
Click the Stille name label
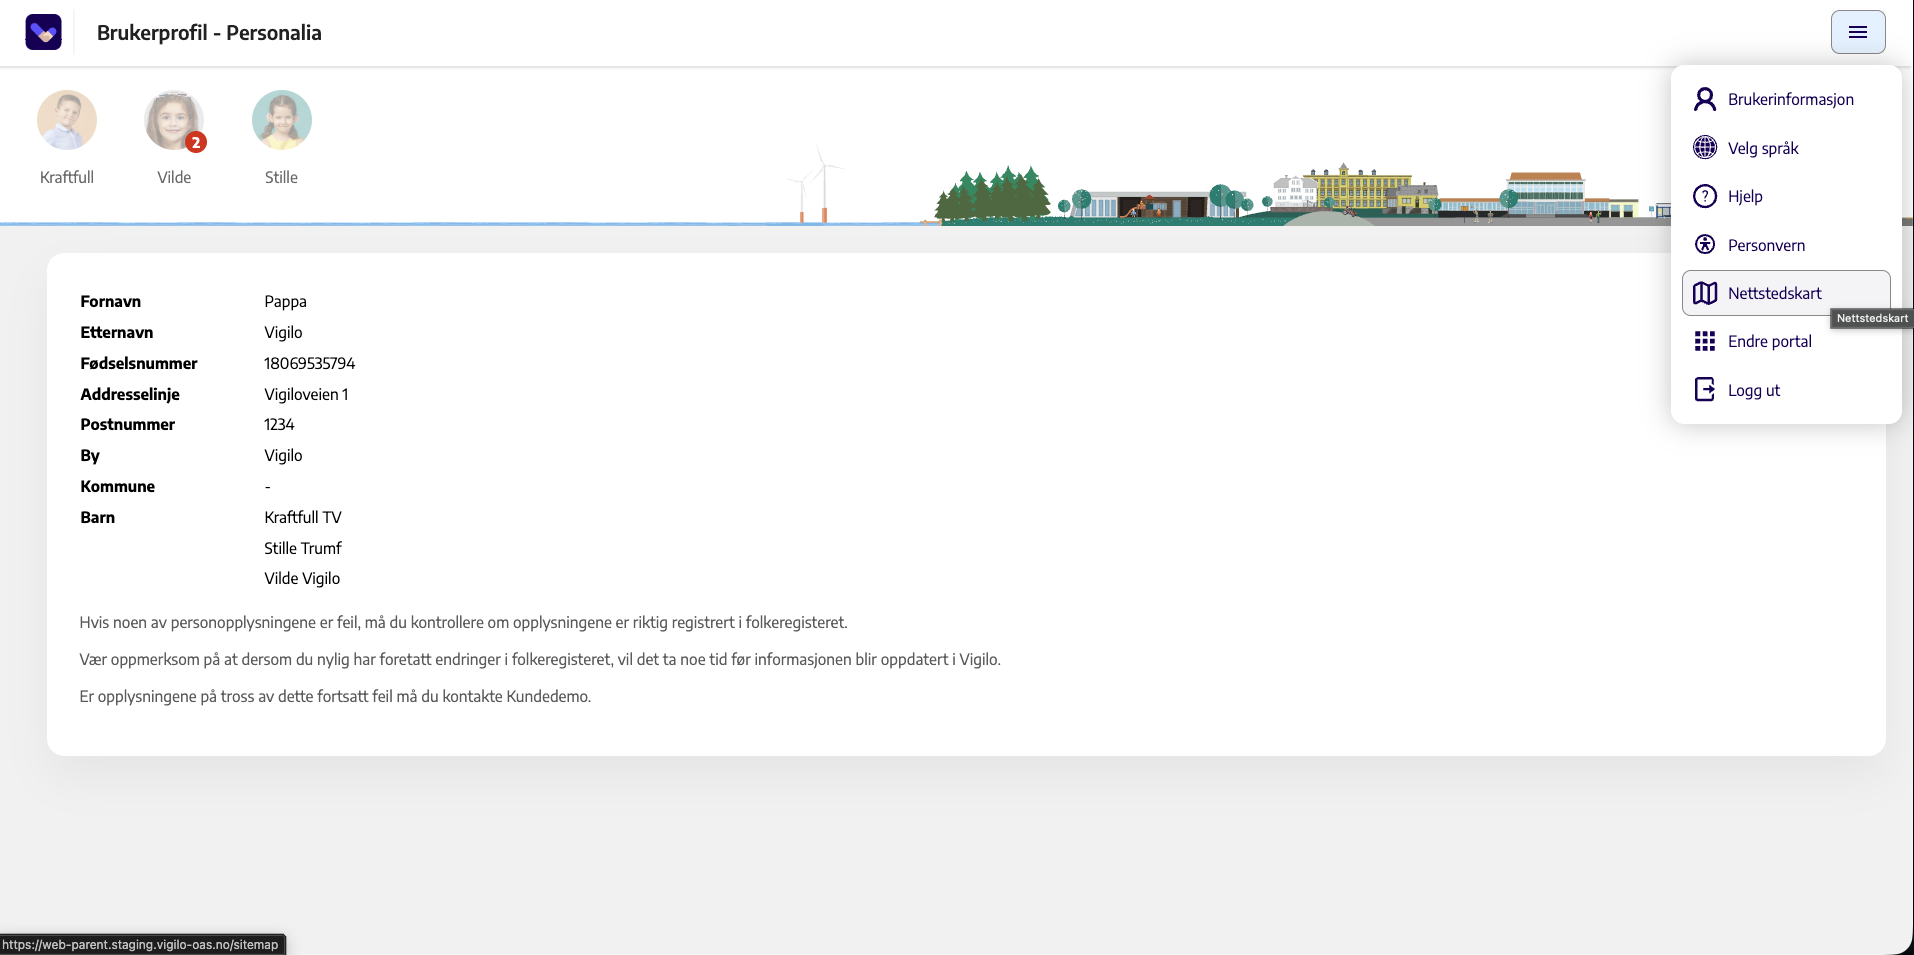pyautogui.click(x=281, y=177)
